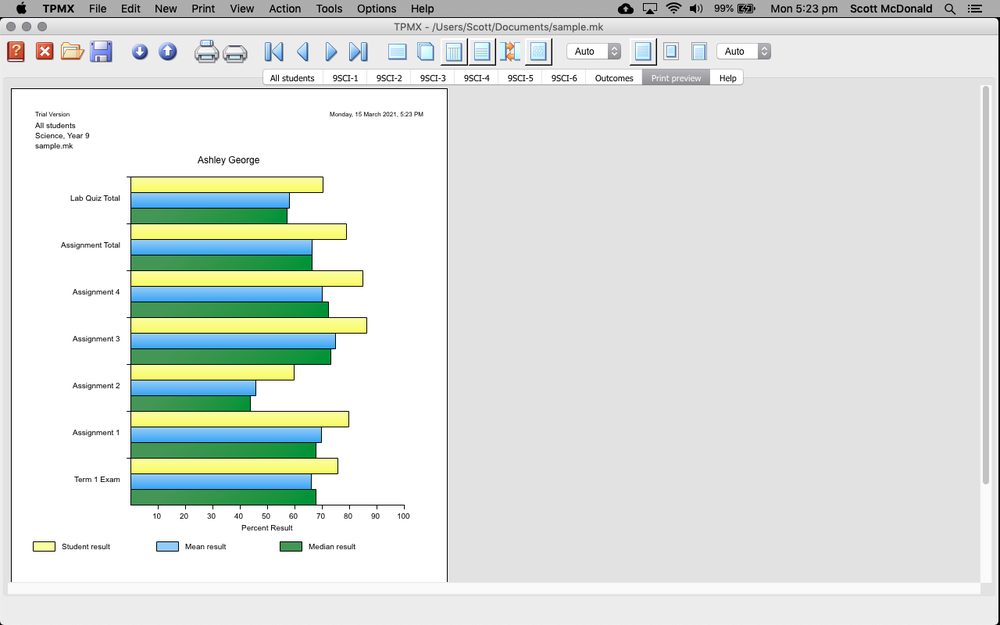Screen dimensions: 1000x625
Task: Click the Assignment Total label
Action: click(x=91, y=245)
